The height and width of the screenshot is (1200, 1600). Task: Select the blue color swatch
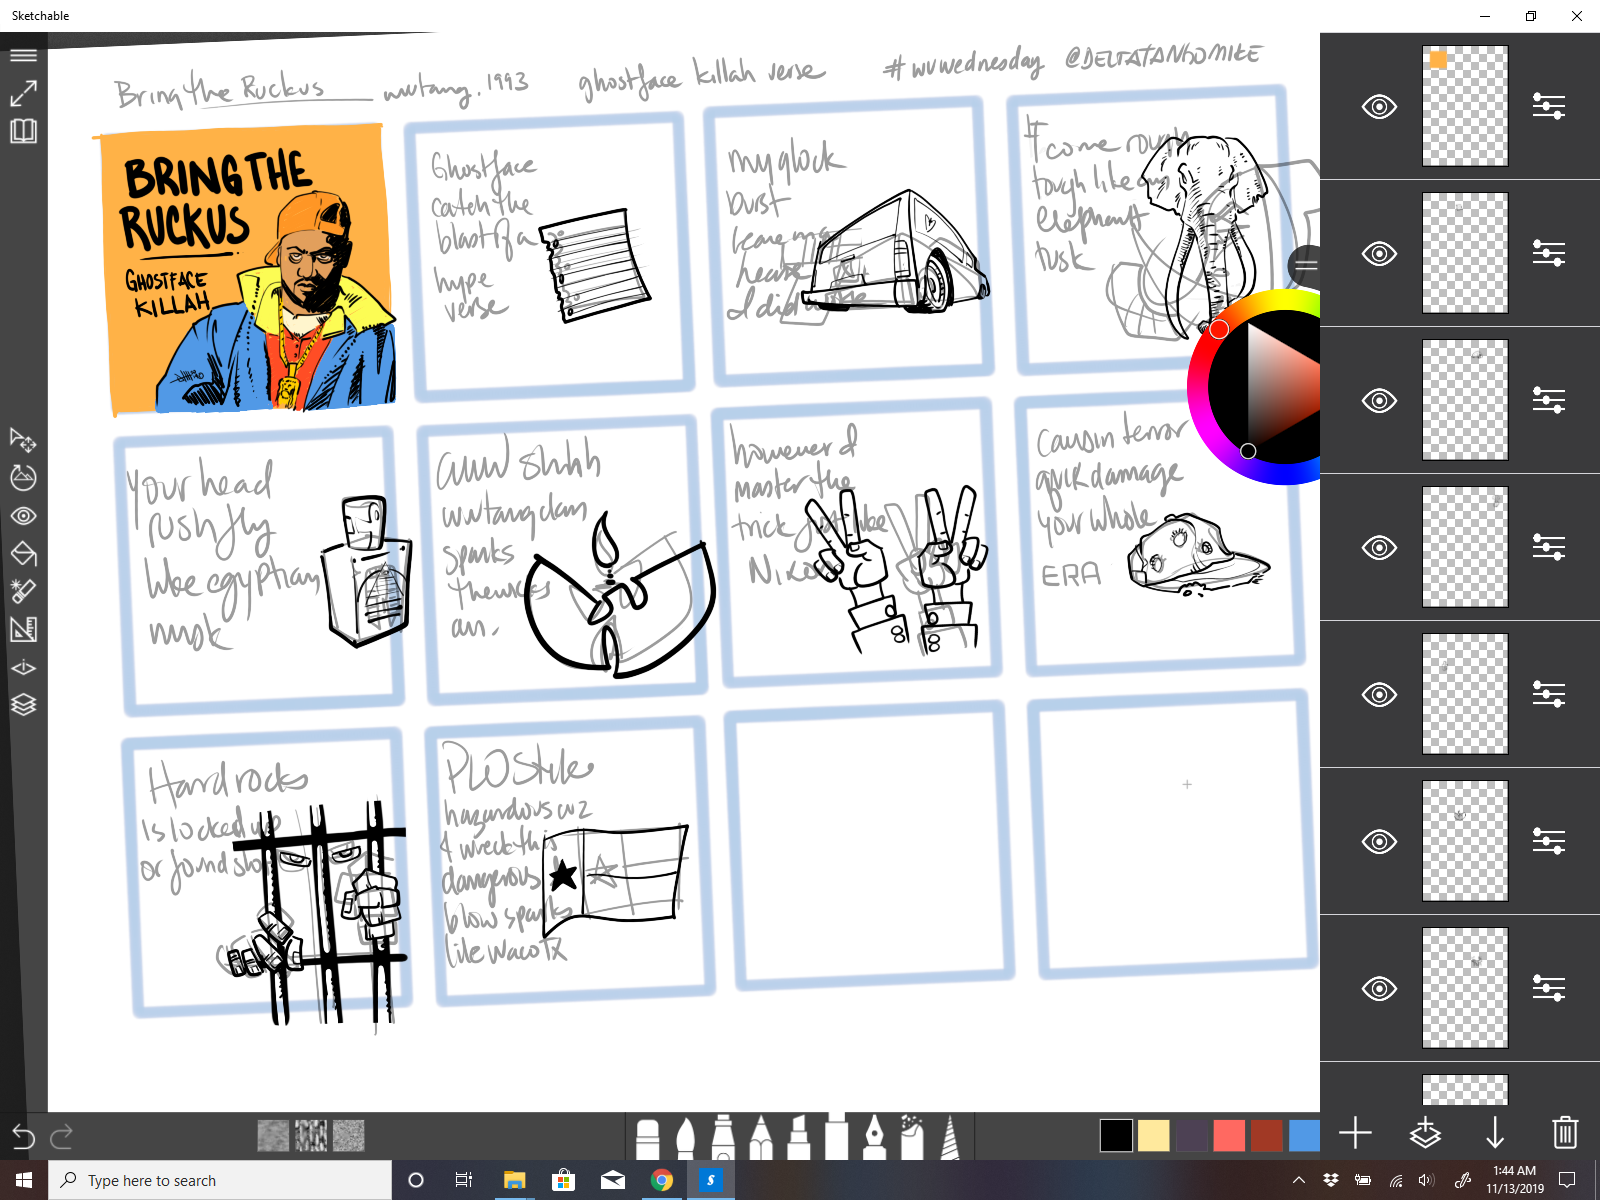point(1304,1135)
